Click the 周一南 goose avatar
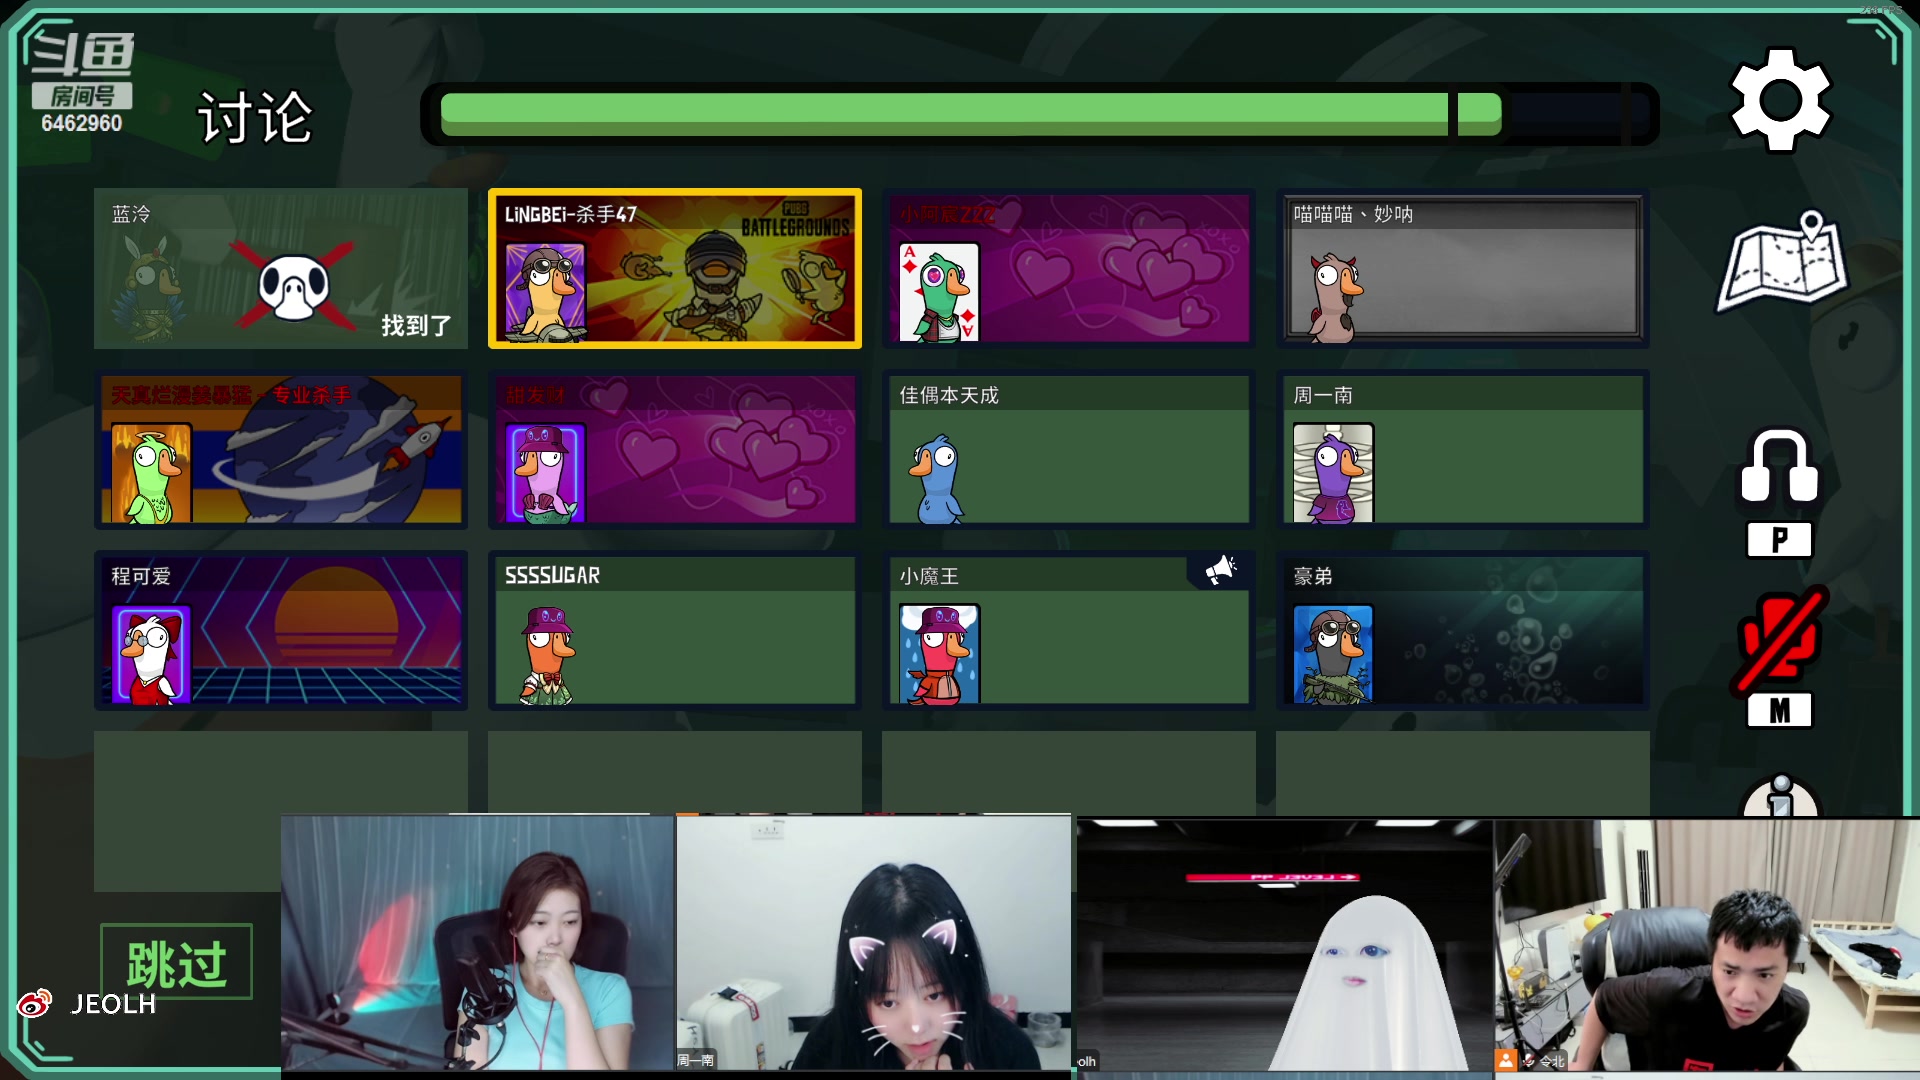The image size is (1920, 1080). tap(1333, 473)
